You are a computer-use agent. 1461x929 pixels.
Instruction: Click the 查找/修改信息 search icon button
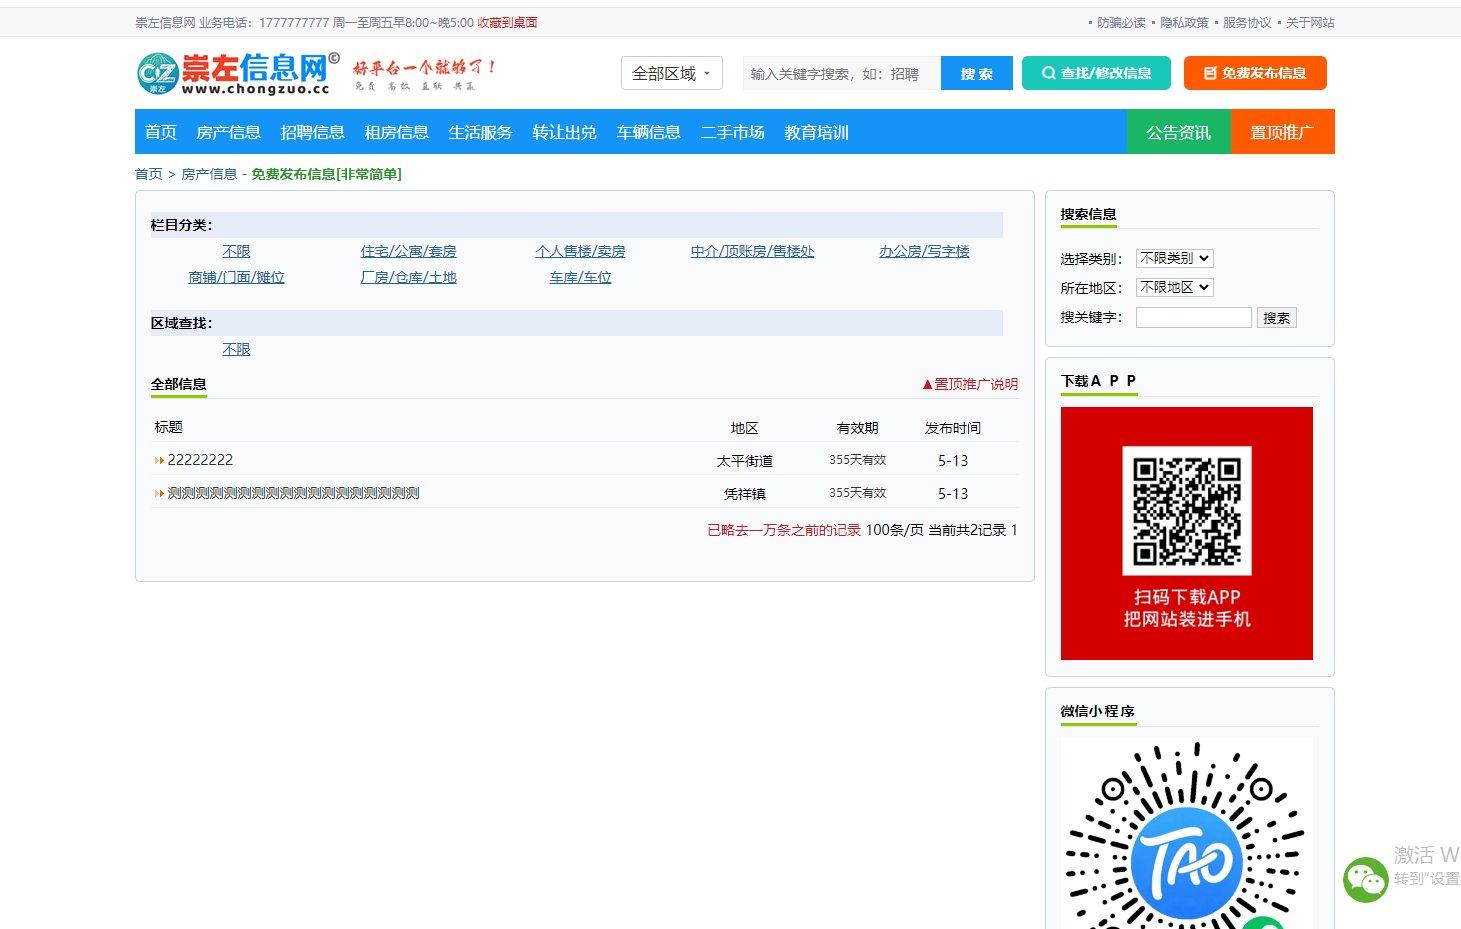[1096, 73]
